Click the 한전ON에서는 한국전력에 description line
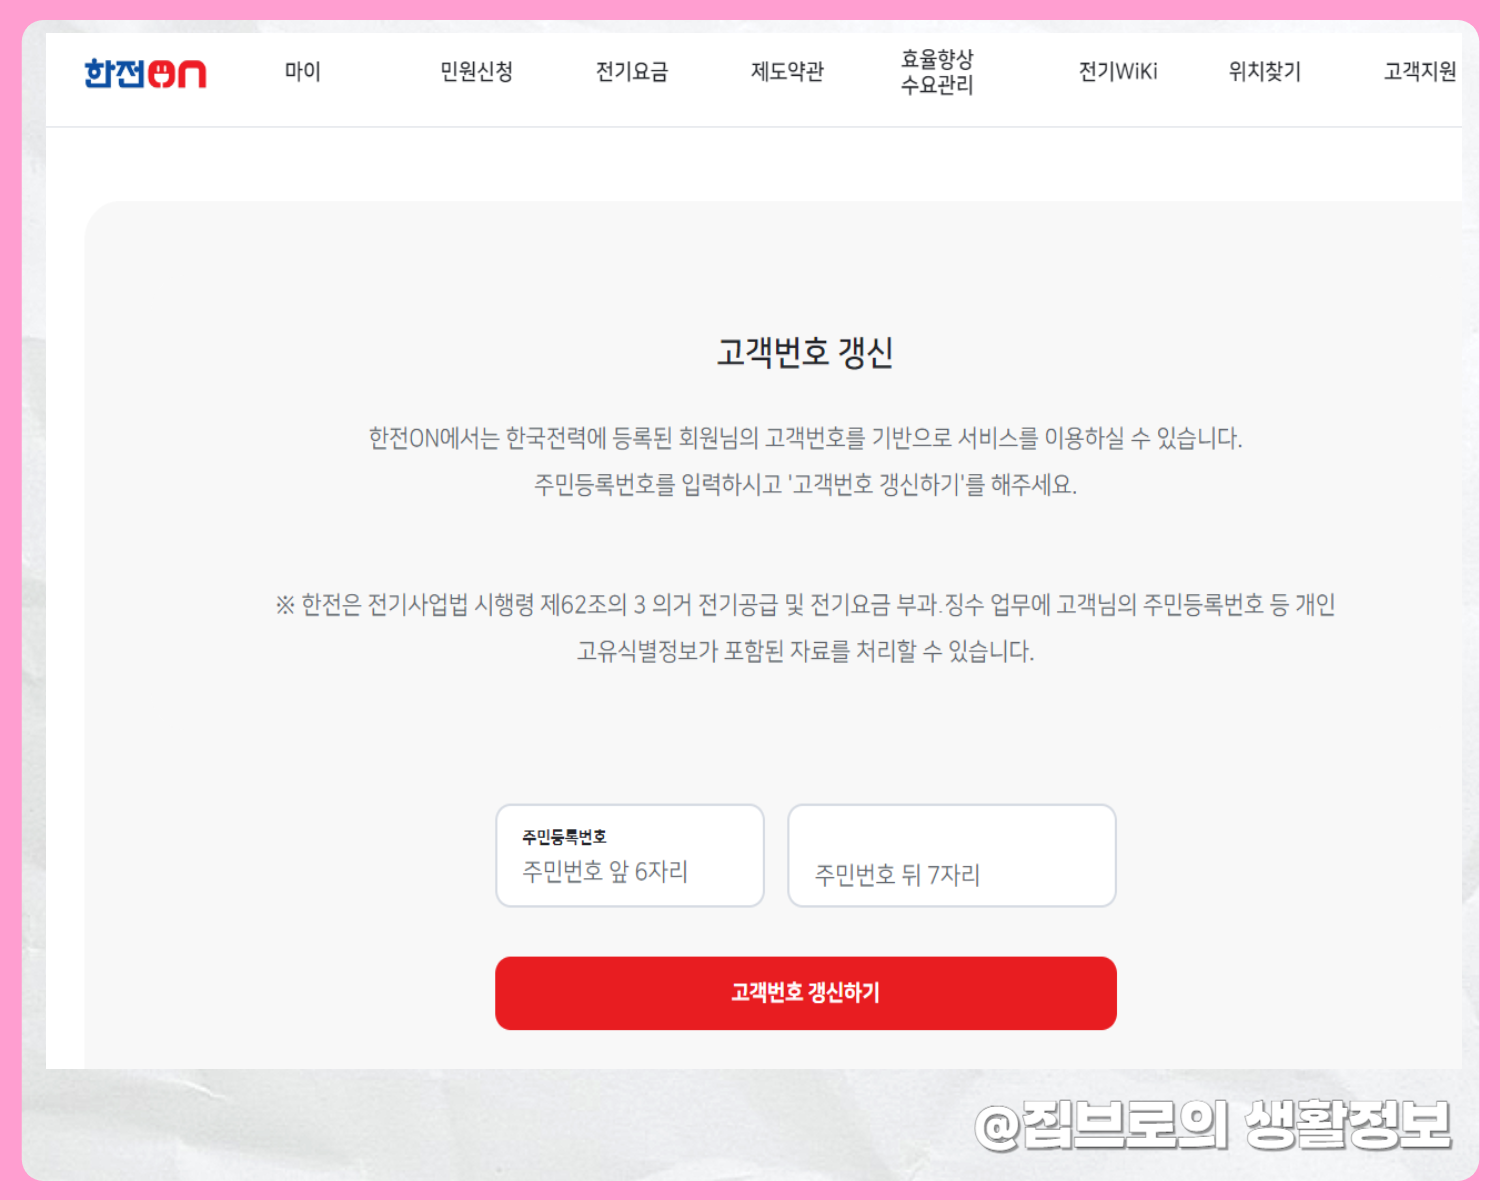 tap(805, 438)
